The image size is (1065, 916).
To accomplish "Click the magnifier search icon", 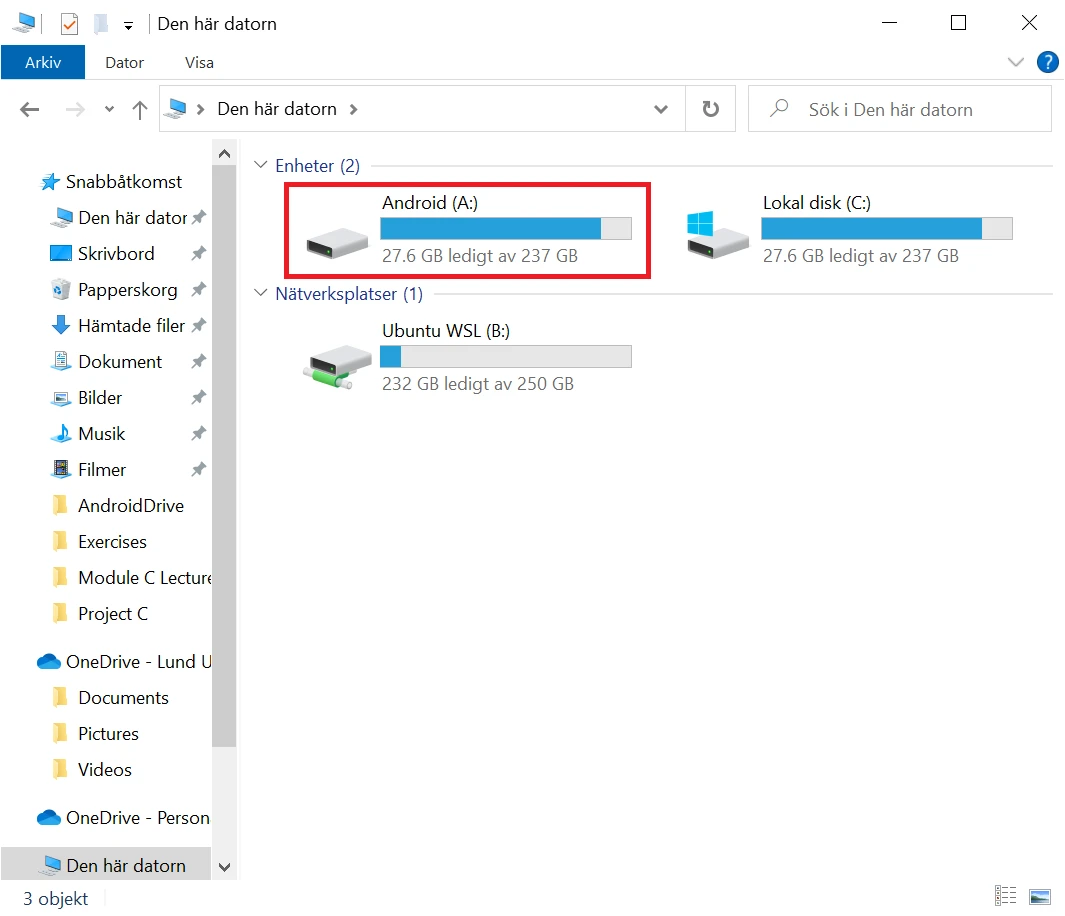I will pos(779,108).
